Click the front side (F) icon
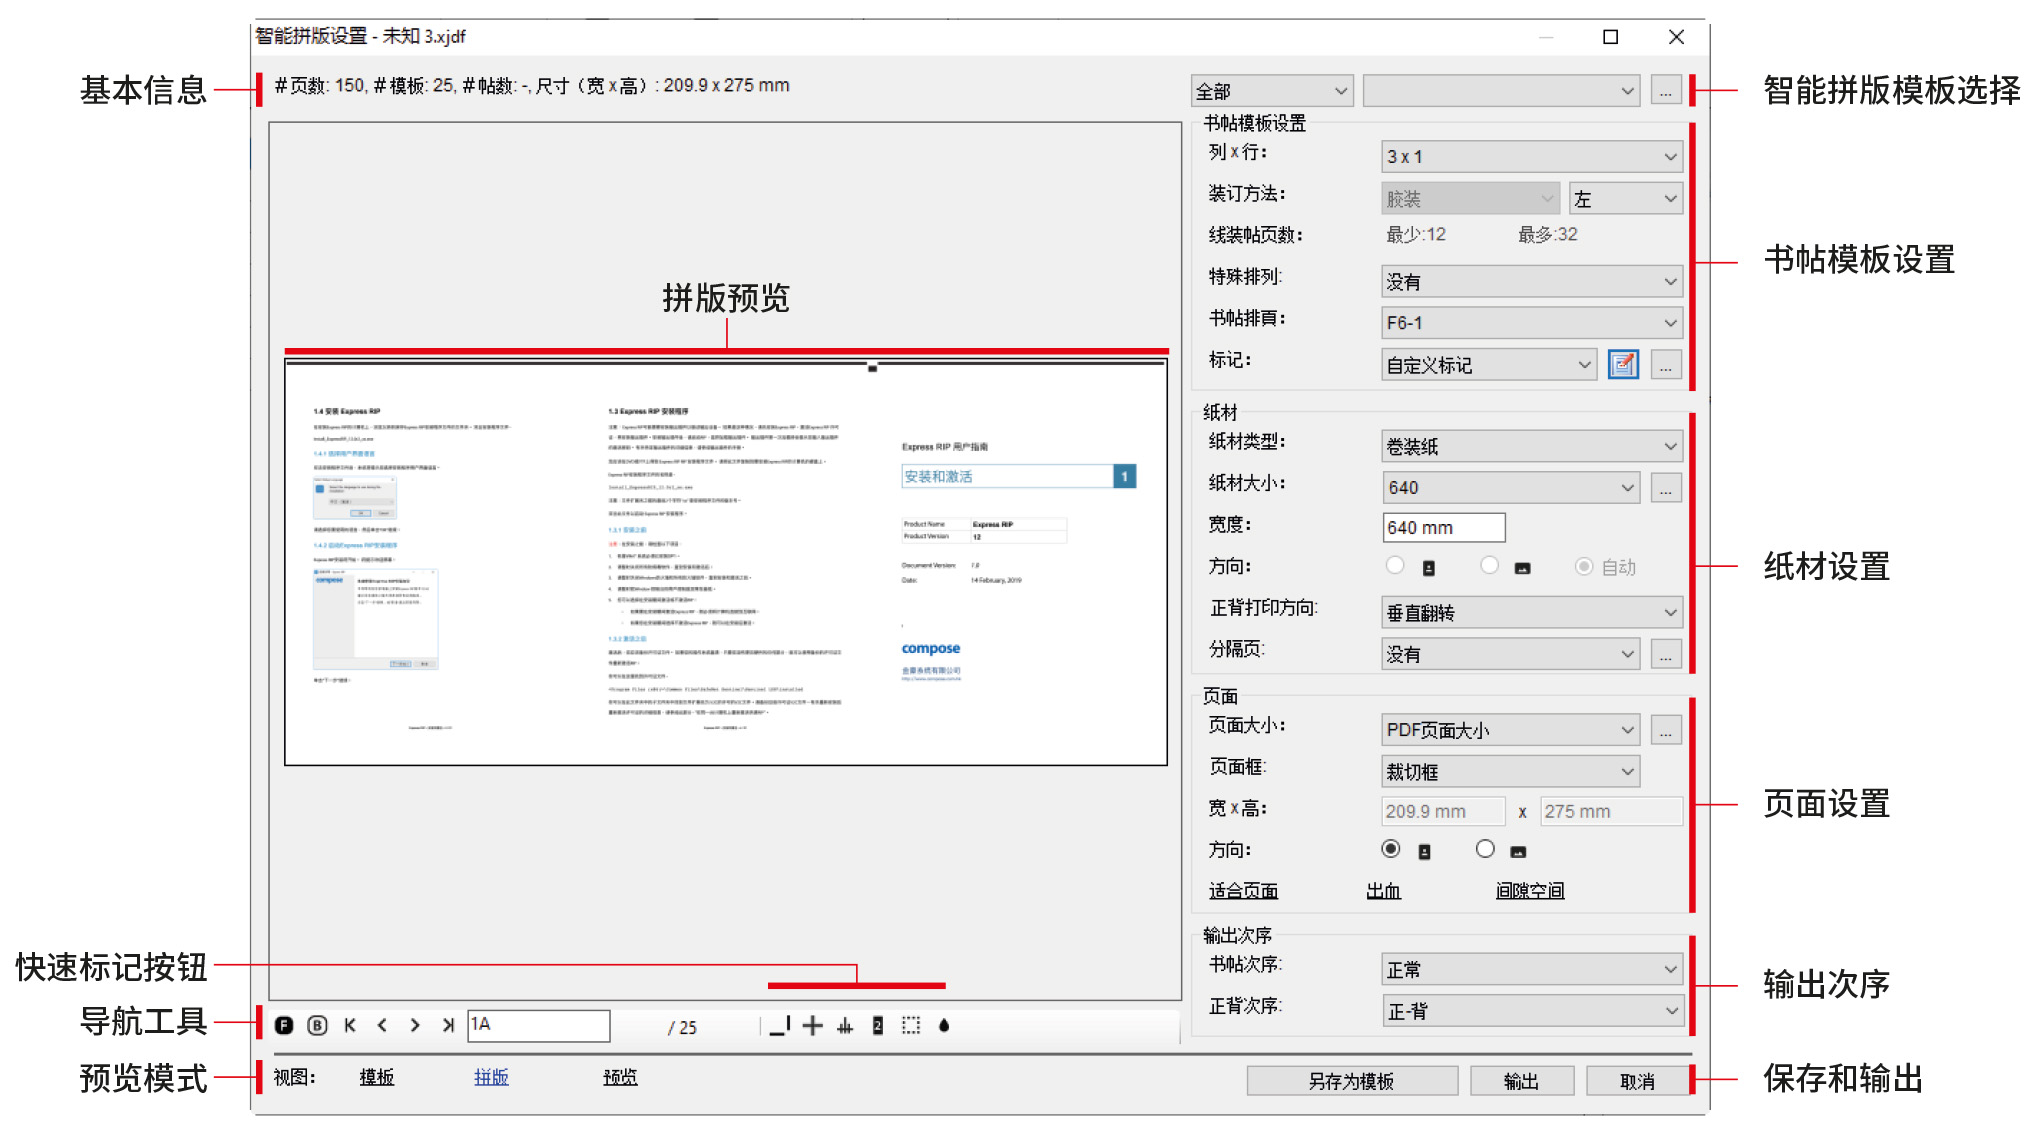This screenshot has height=1136, width=2030. 284,1025
